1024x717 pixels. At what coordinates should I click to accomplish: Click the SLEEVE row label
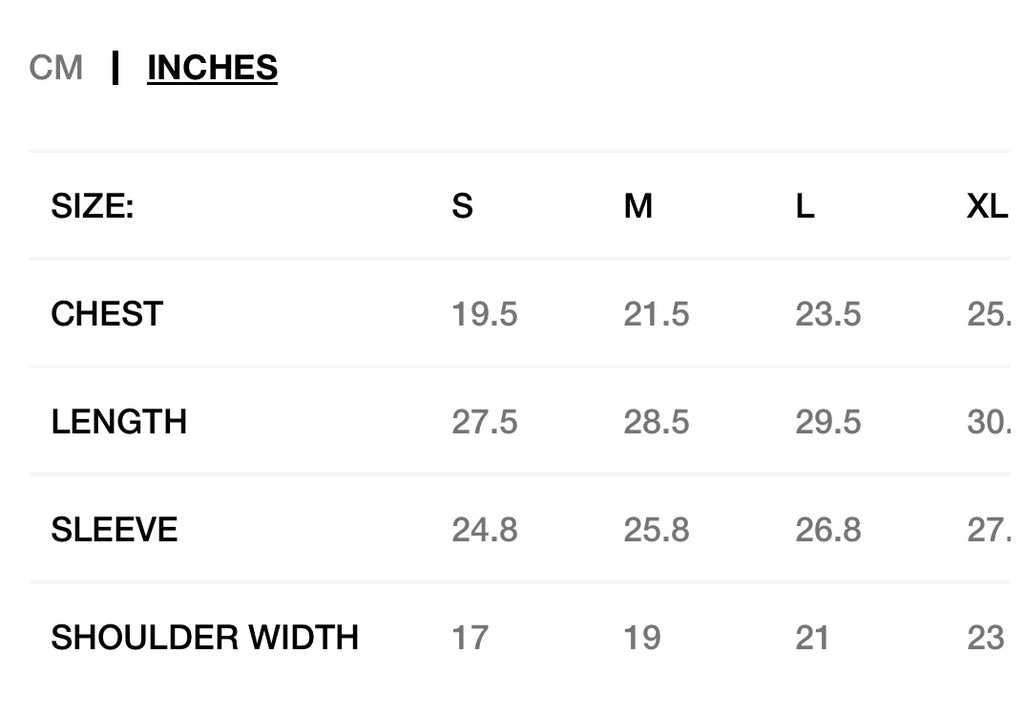(x=114, y=529)
